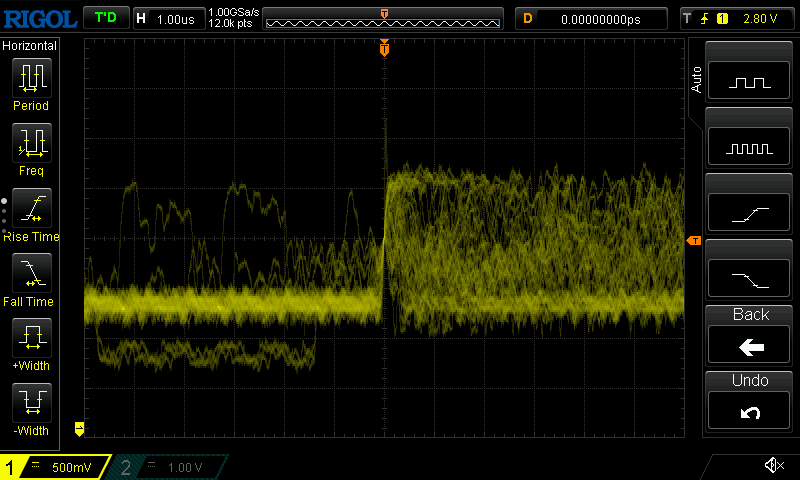Select the +Width measurement icon
The width and height of the screenshot is (800, 480).
pyautogui.click(x=31, y=341)
